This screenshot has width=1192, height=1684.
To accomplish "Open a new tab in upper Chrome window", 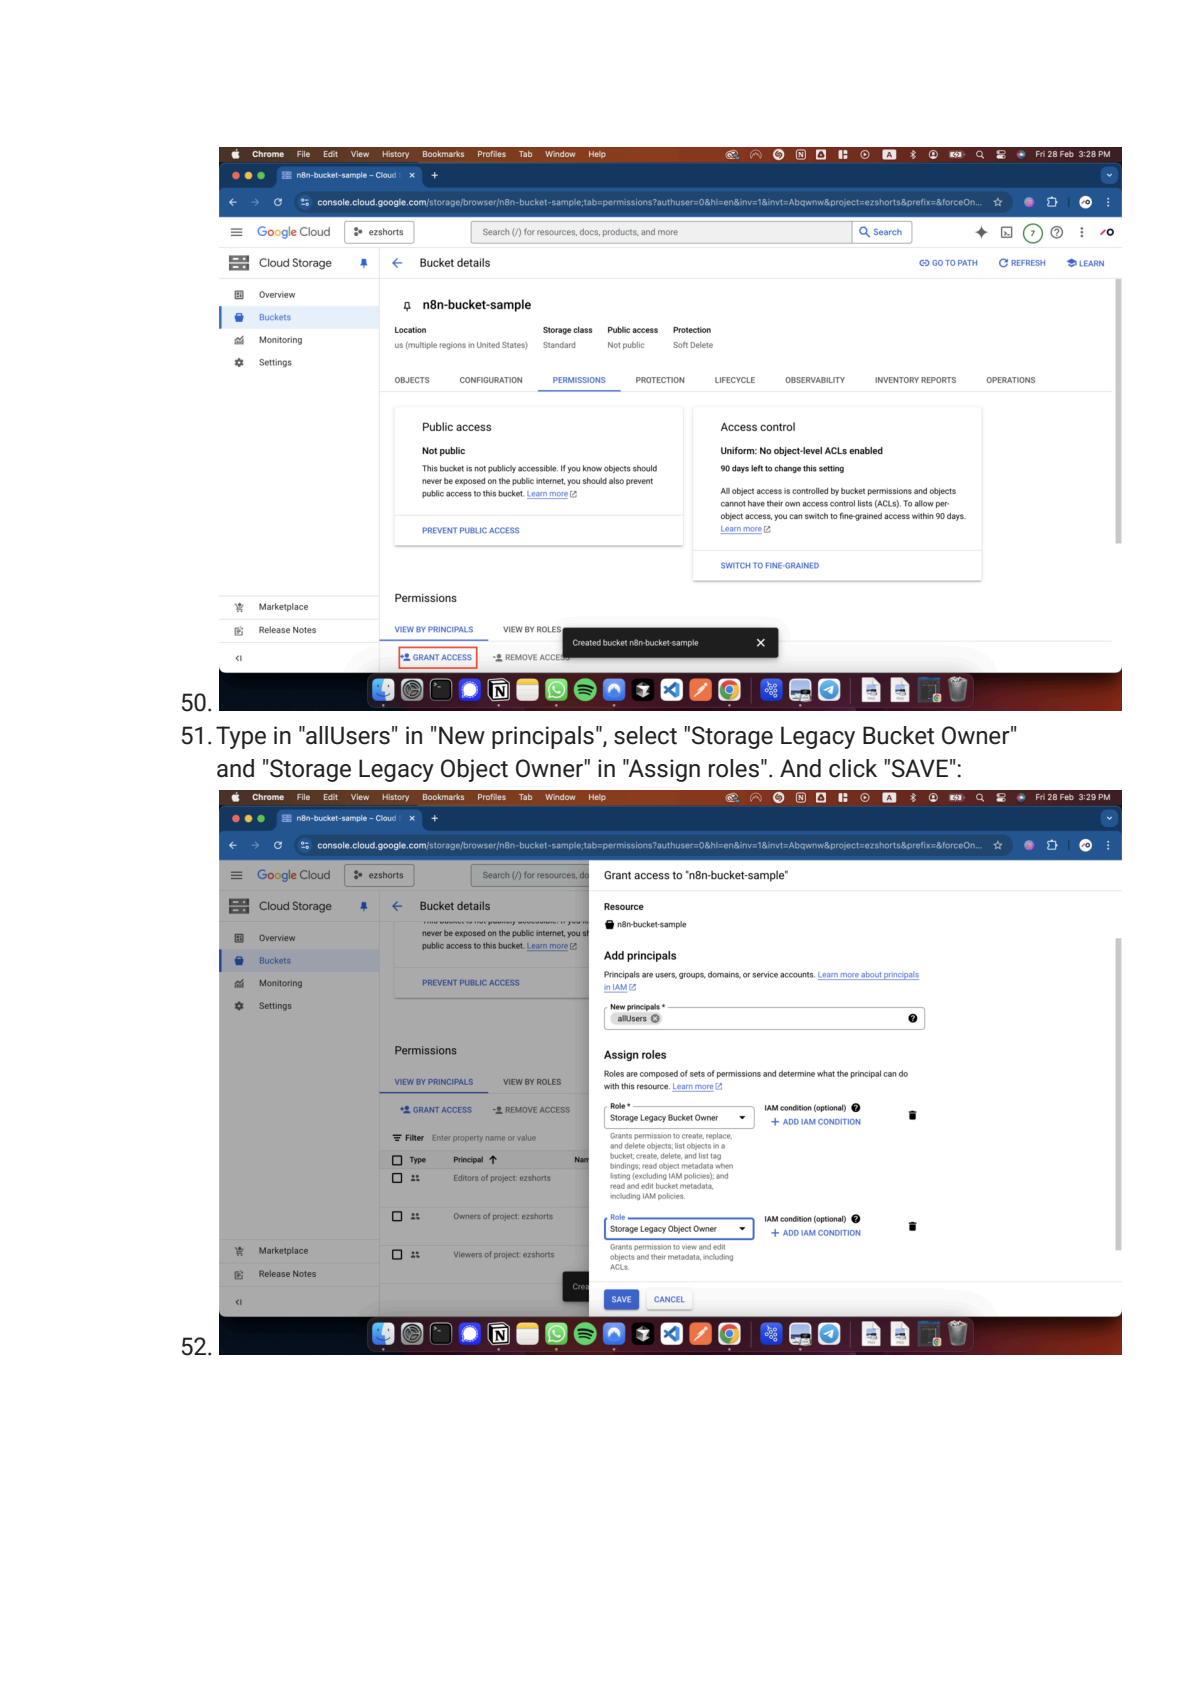I will point(435,175).
